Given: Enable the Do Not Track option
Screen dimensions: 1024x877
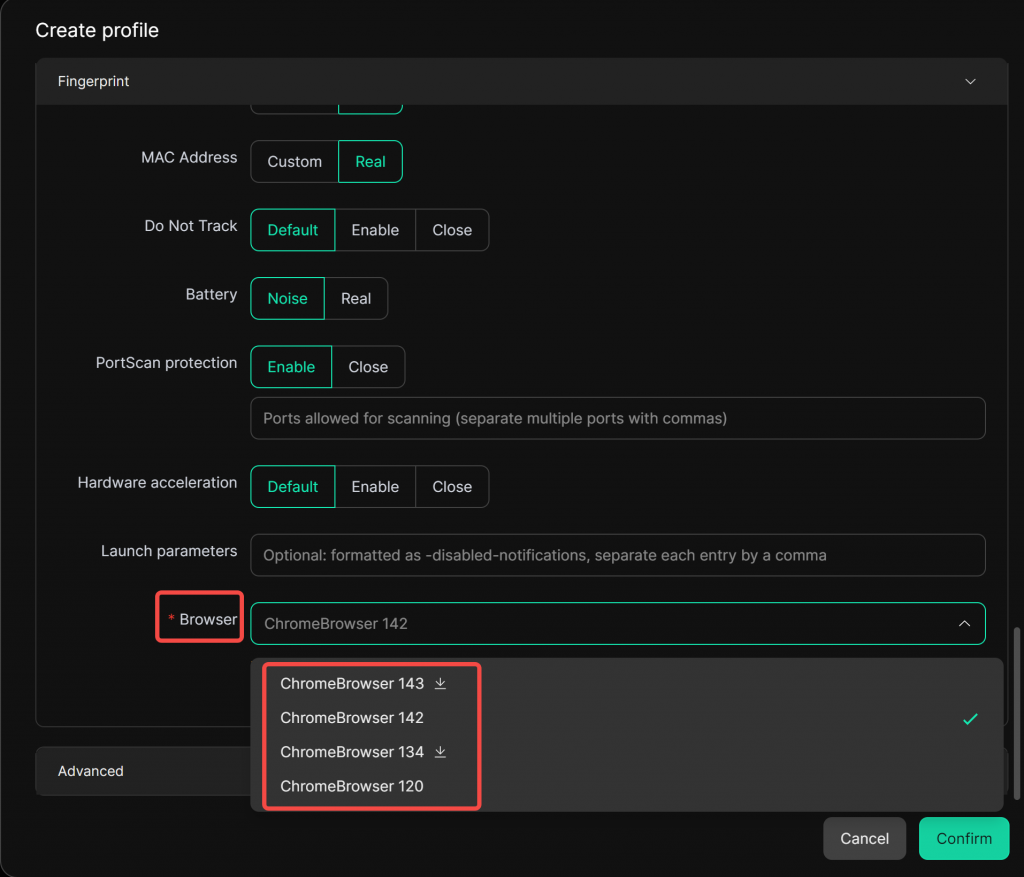Looking at the screenshot, I should click(375, 230).
